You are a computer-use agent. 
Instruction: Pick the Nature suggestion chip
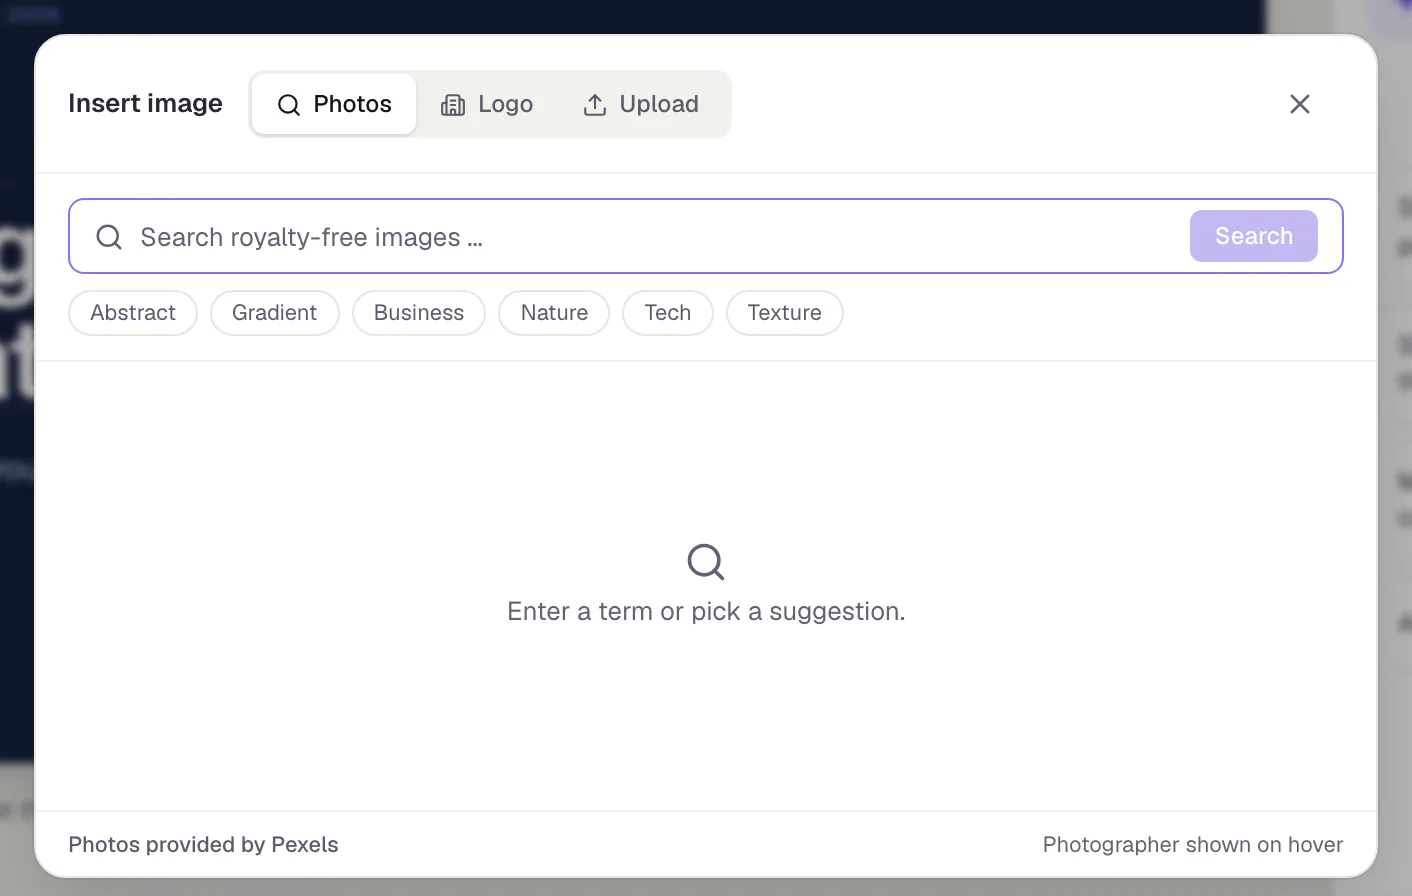pos(554,313)
